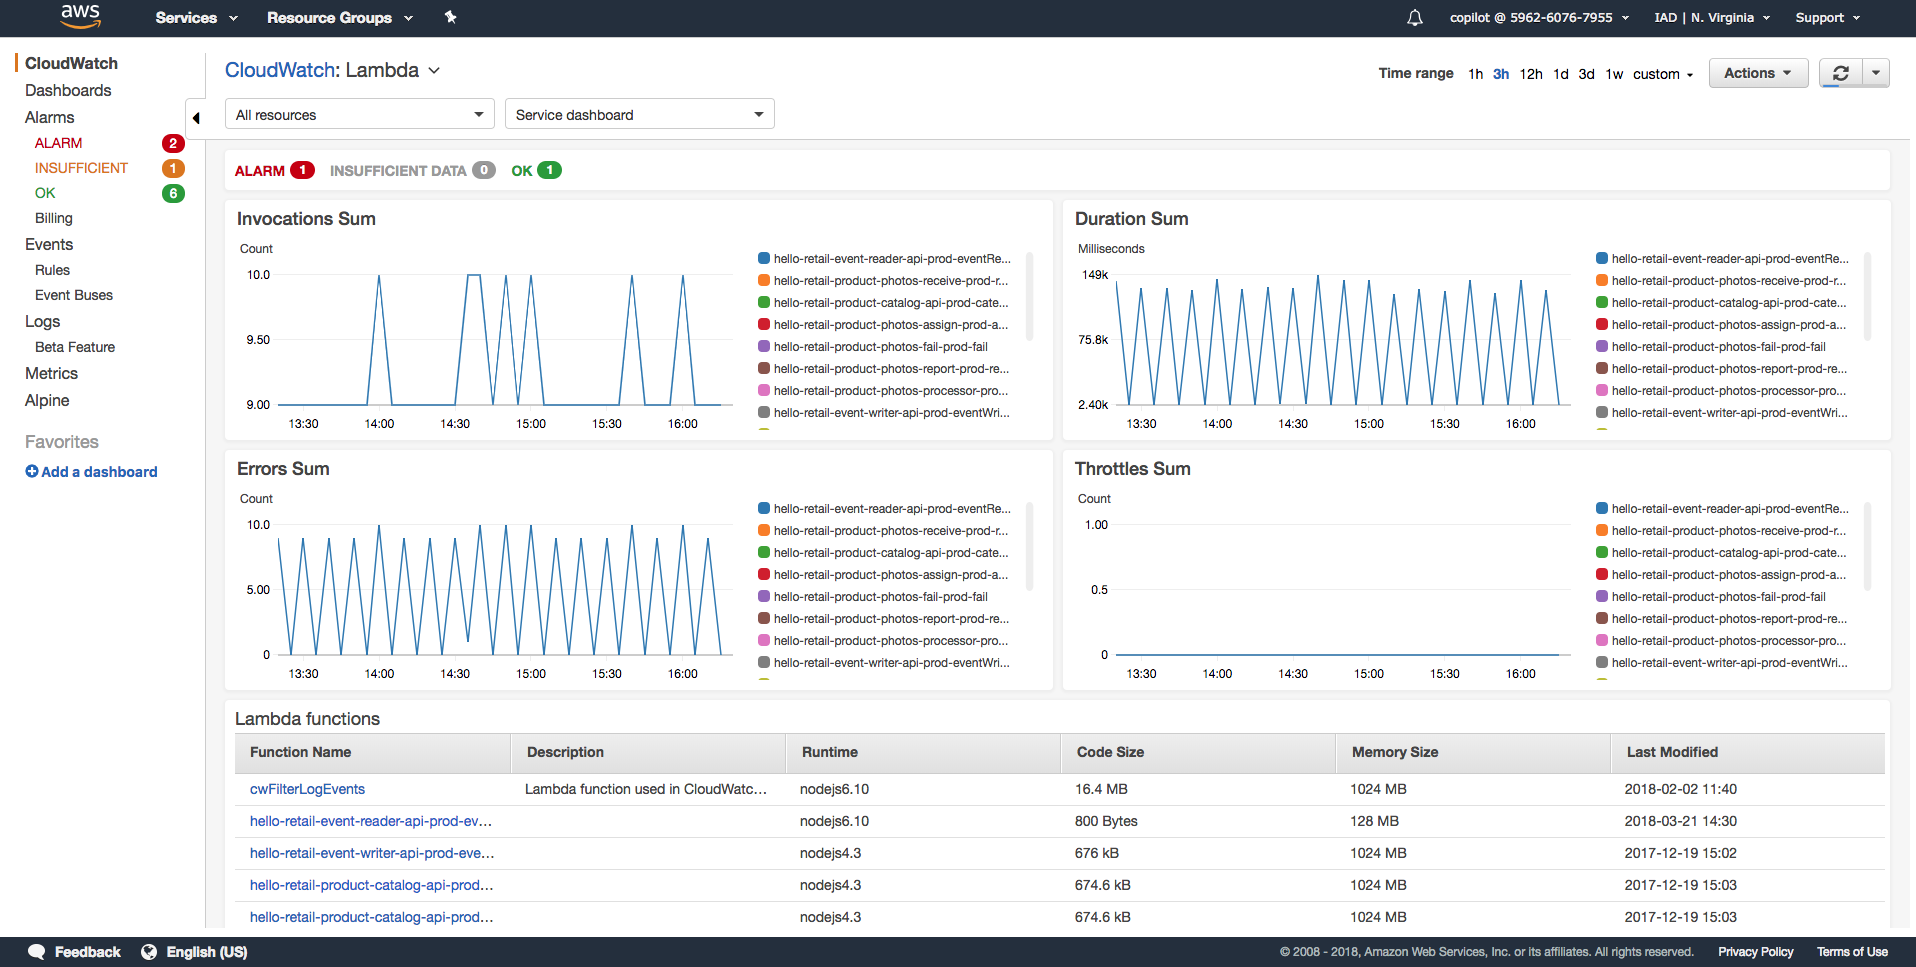
Task: Set the time range to 12h
Action: click(1531, 74)
